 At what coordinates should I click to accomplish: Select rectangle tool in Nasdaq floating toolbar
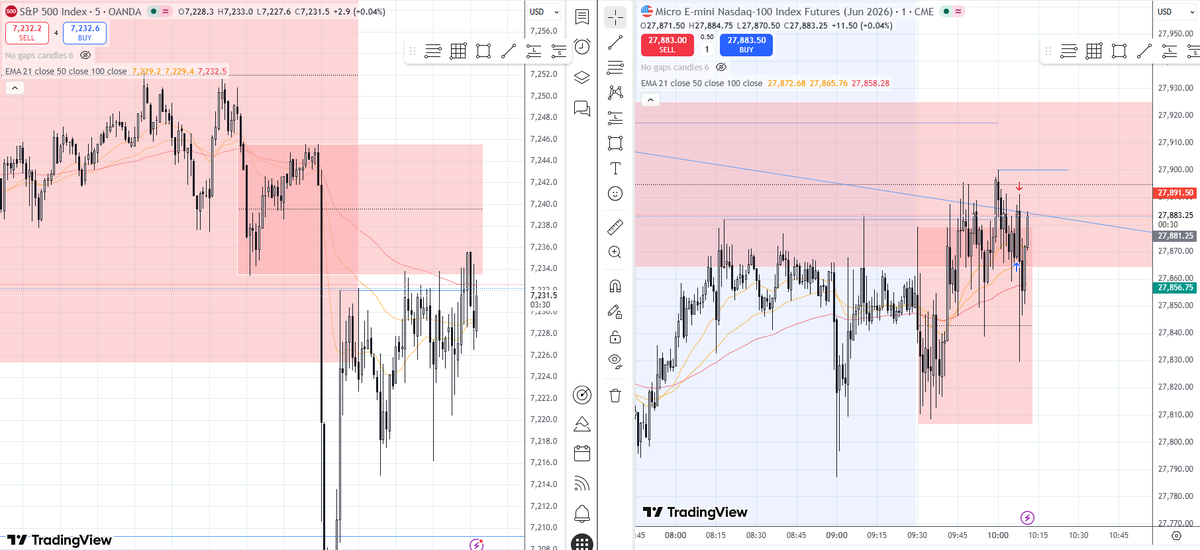point(1119,51)
